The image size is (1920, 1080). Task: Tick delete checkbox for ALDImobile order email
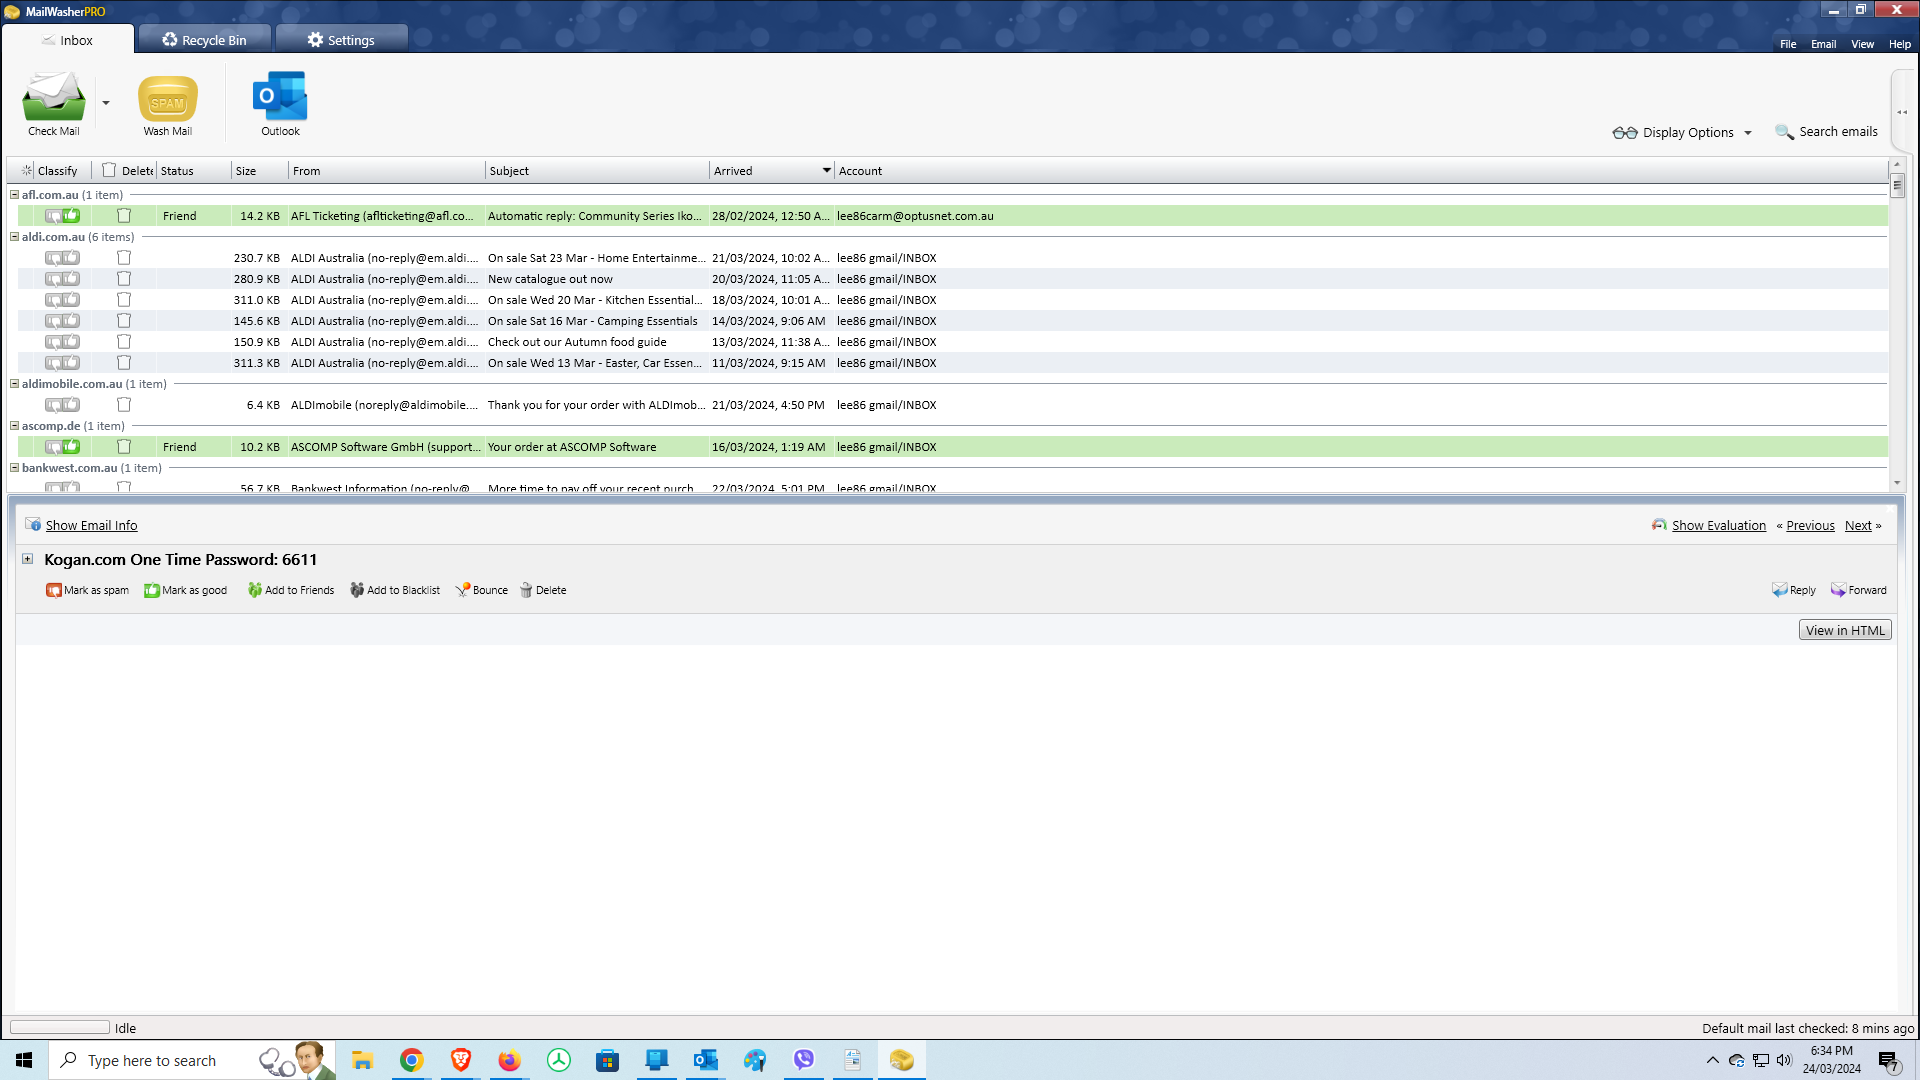coord(124,405)
